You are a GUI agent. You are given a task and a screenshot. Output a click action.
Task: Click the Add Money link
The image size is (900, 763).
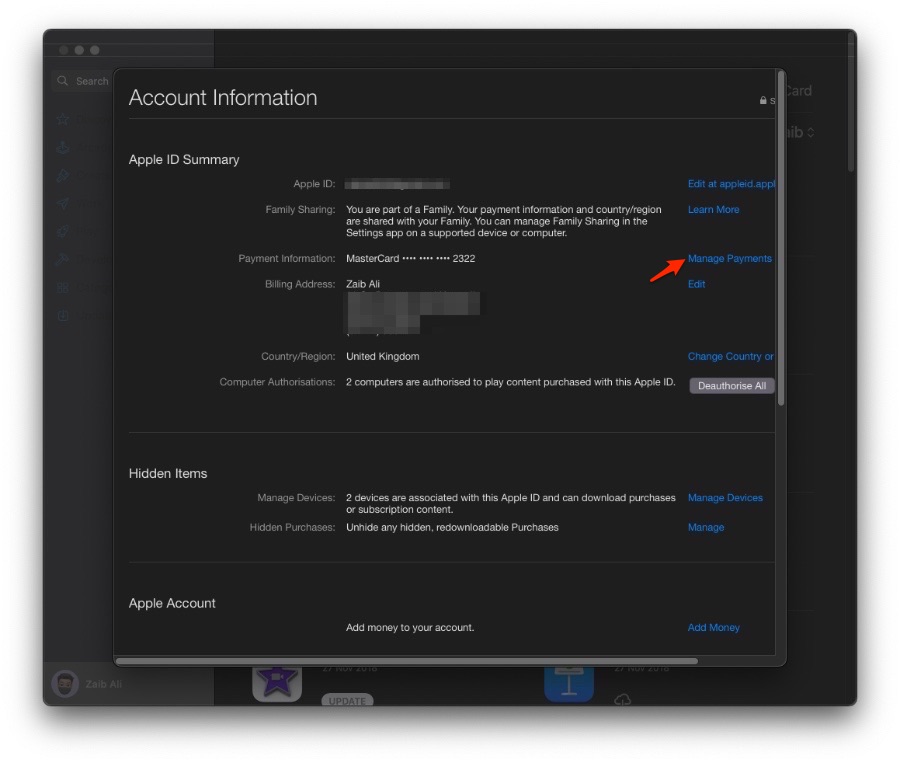[713, 628]
